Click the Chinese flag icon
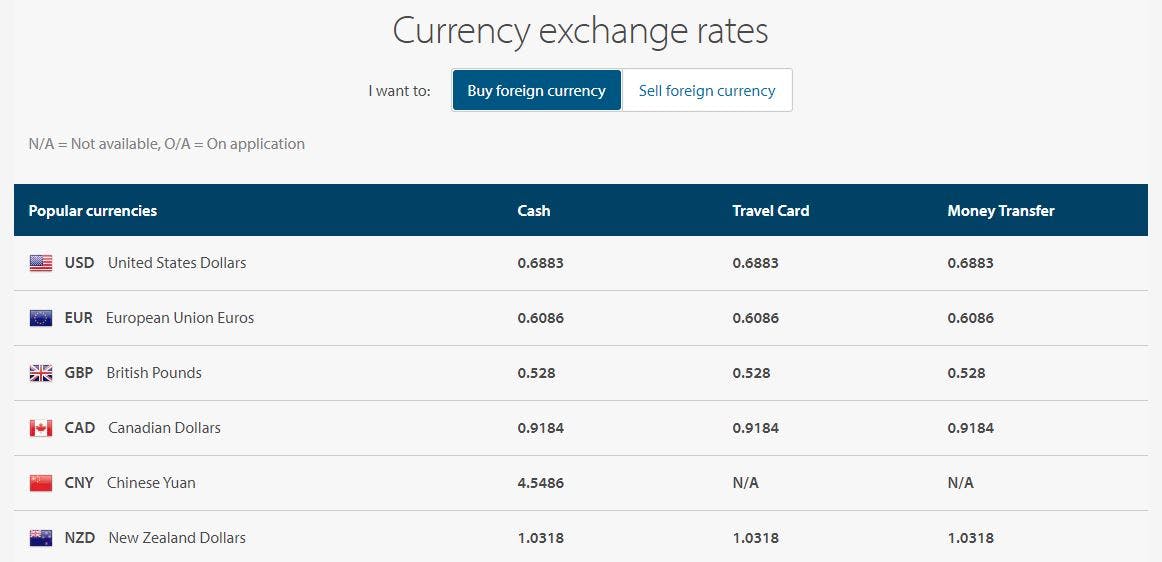Screen dimensions: 1162x562 click(41, 483)
